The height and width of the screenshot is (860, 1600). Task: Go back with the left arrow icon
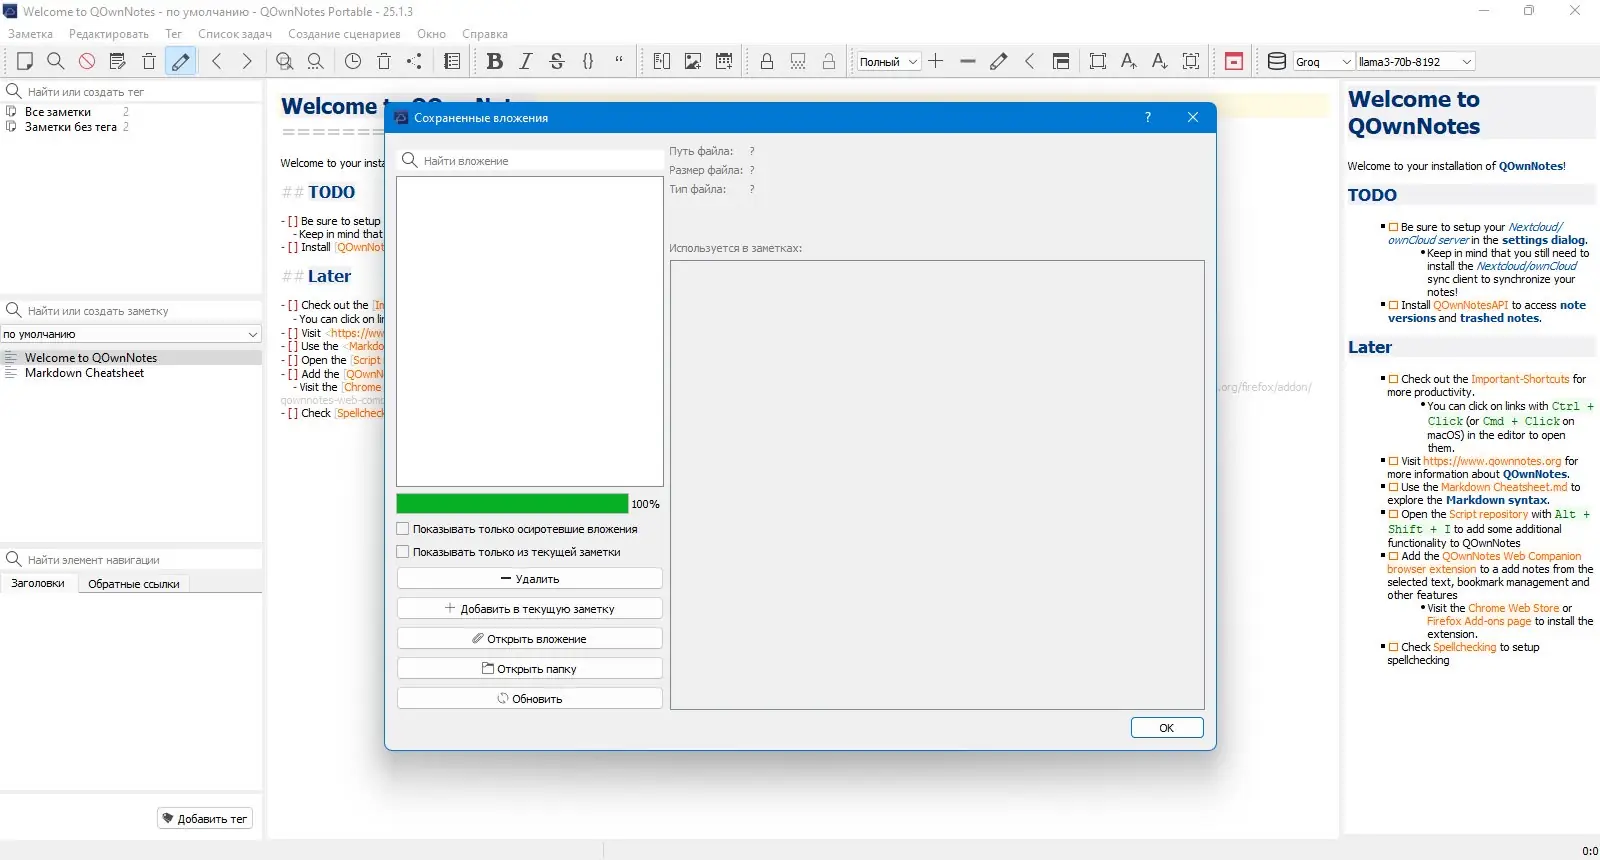click(217, 61)
